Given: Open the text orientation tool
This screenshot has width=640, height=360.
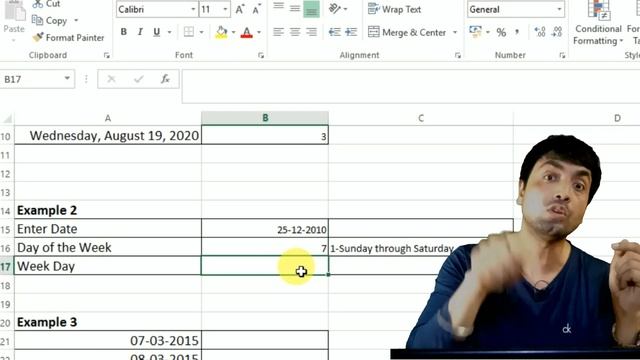Looking at the screenshot, I should (x=335, y=8).
